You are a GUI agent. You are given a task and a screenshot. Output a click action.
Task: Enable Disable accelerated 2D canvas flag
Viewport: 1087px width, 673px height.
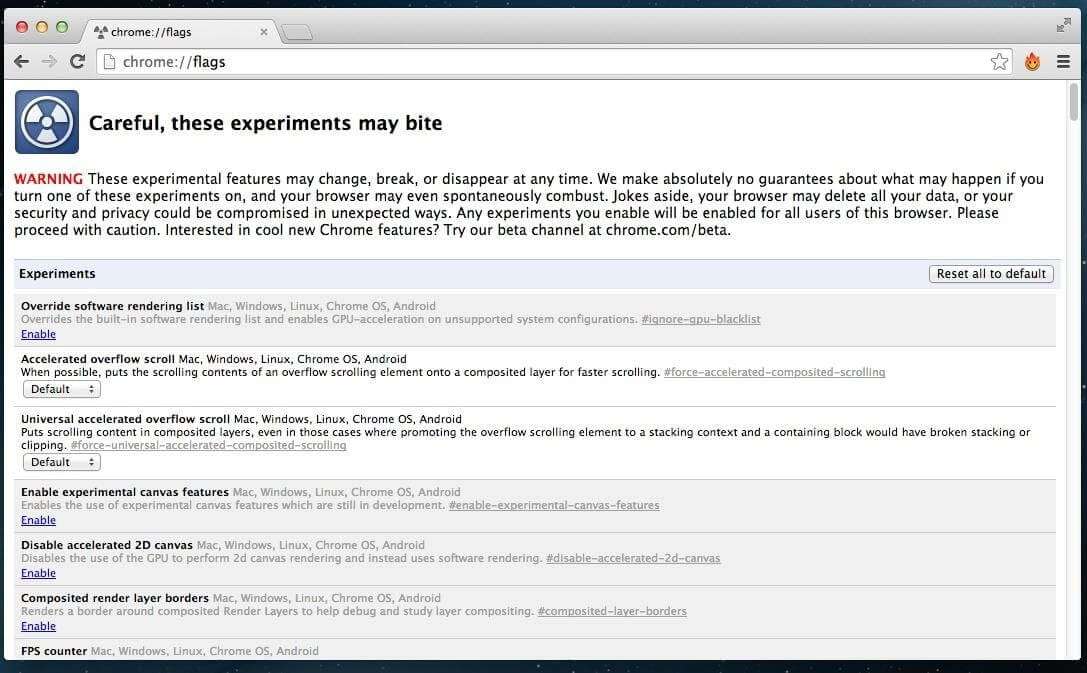(x=38, y=573)
